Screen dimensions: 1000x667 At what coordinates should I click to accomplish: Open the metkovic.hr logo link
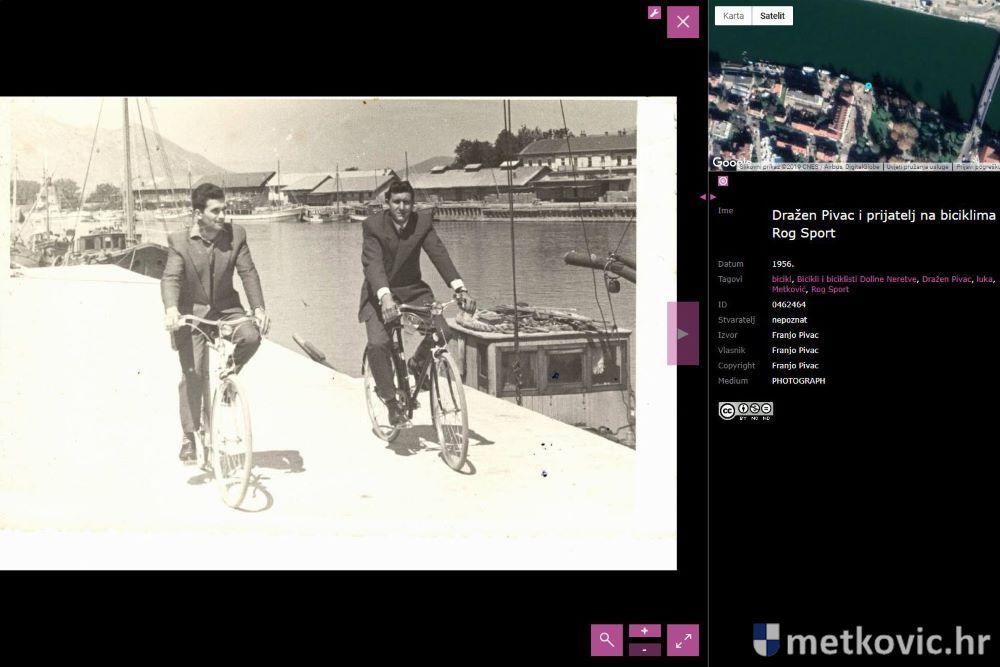870,640
